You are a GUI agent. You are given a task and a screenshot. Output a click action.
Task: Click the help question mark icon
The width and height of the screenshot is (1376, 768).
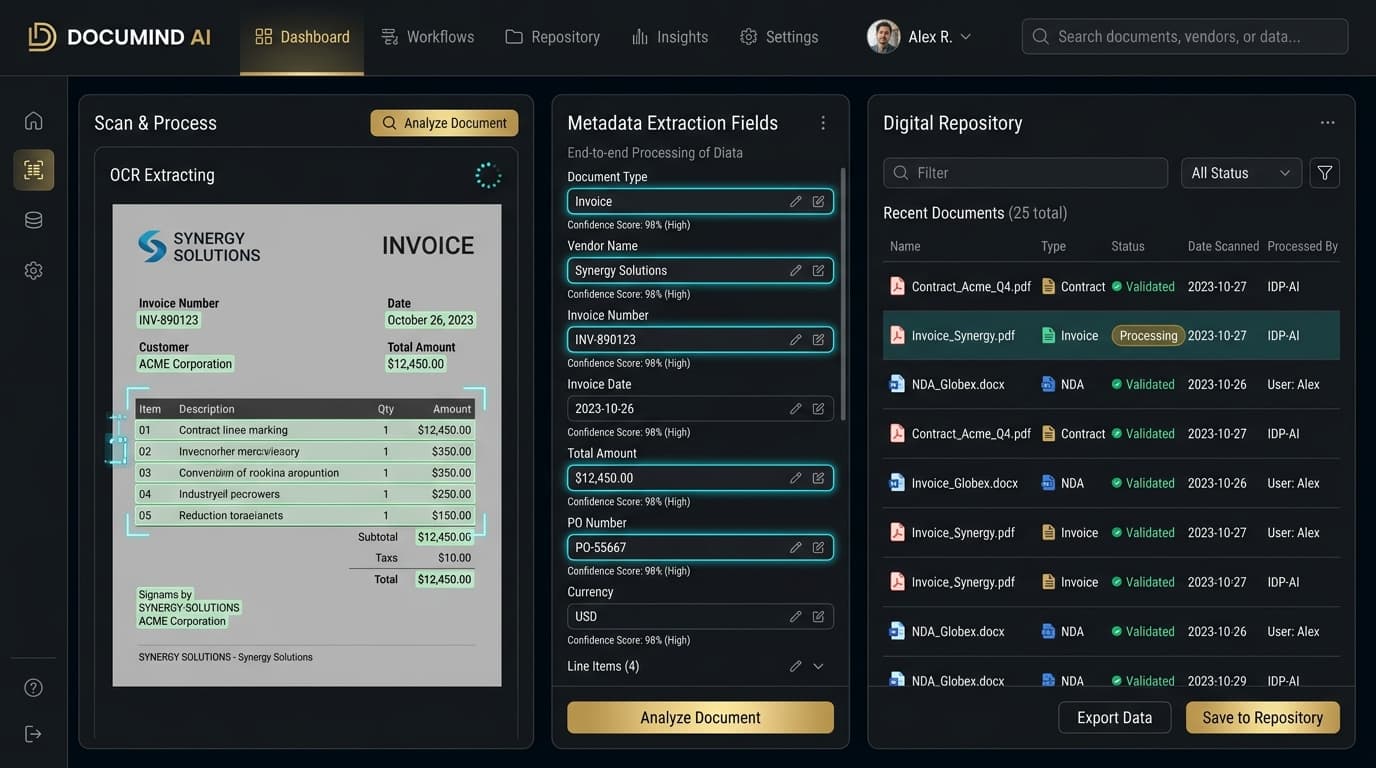[x=33, y=687]
